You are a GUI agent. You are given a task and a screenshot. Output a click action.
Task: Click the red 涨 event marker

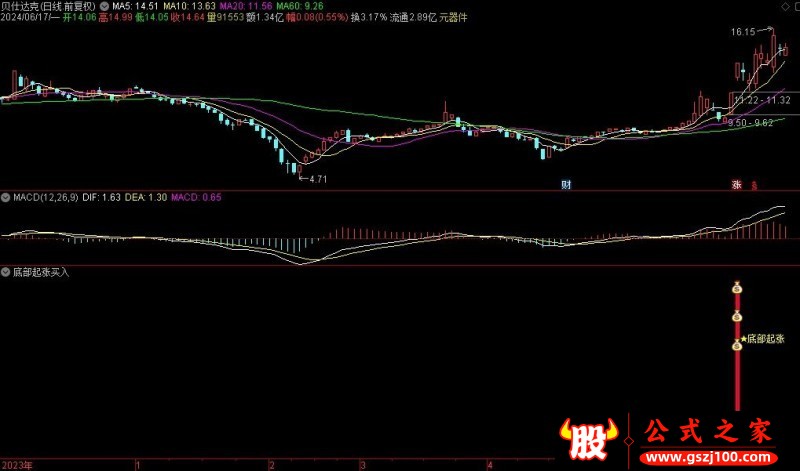pos(736,185)
